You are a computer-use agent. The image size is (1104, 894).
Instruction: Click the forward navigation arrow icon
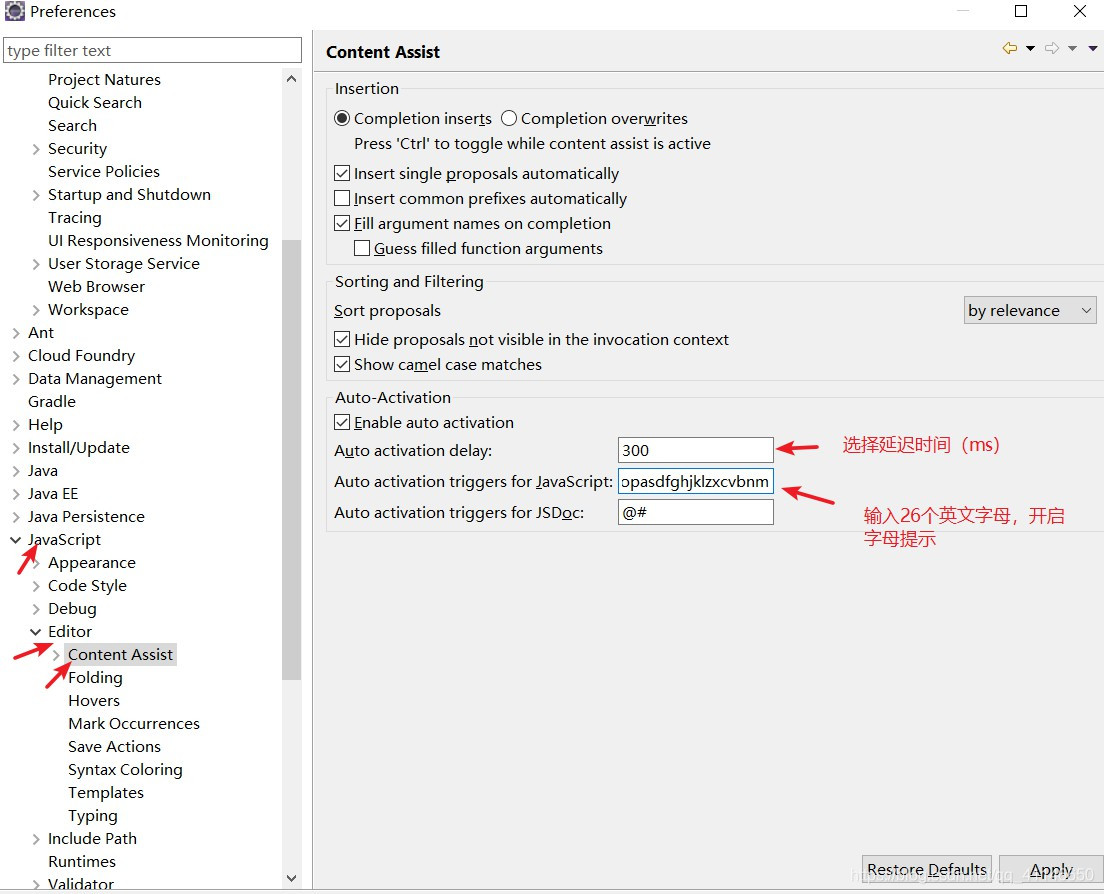(1052, 48)
